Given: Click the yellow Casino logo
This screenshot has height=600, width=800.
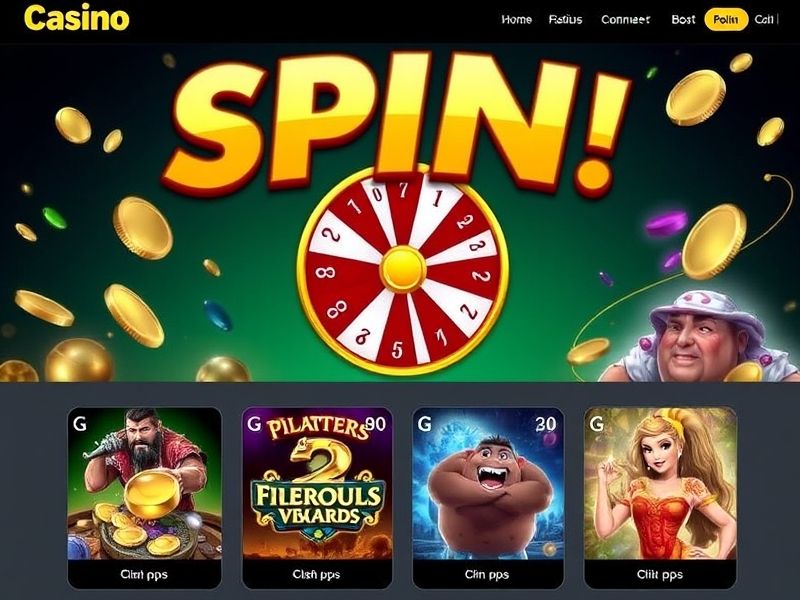Looking at the screenshot, I should [x=77, y=18].
